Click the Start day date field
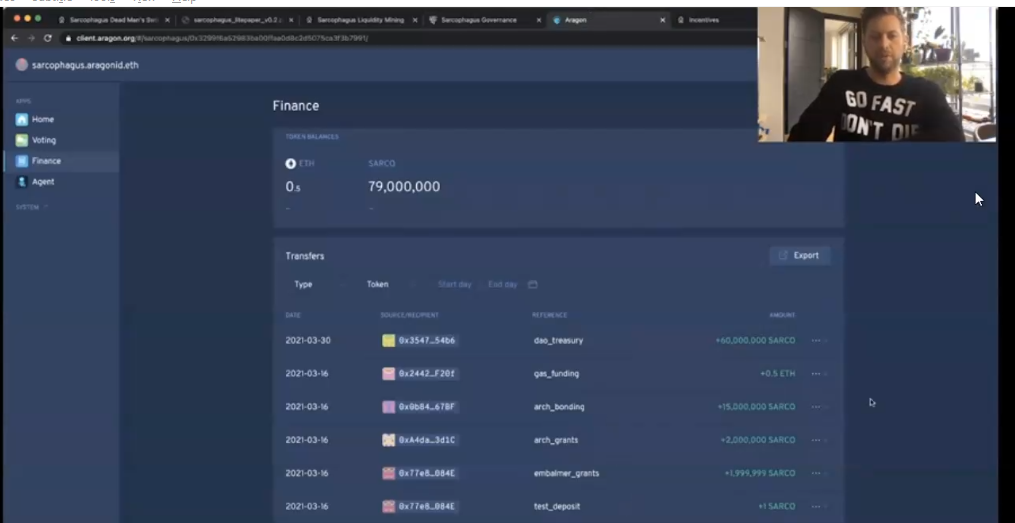The height and width of the screenshot is (523, 1015). pyautogui.click(x=454, y=284)
